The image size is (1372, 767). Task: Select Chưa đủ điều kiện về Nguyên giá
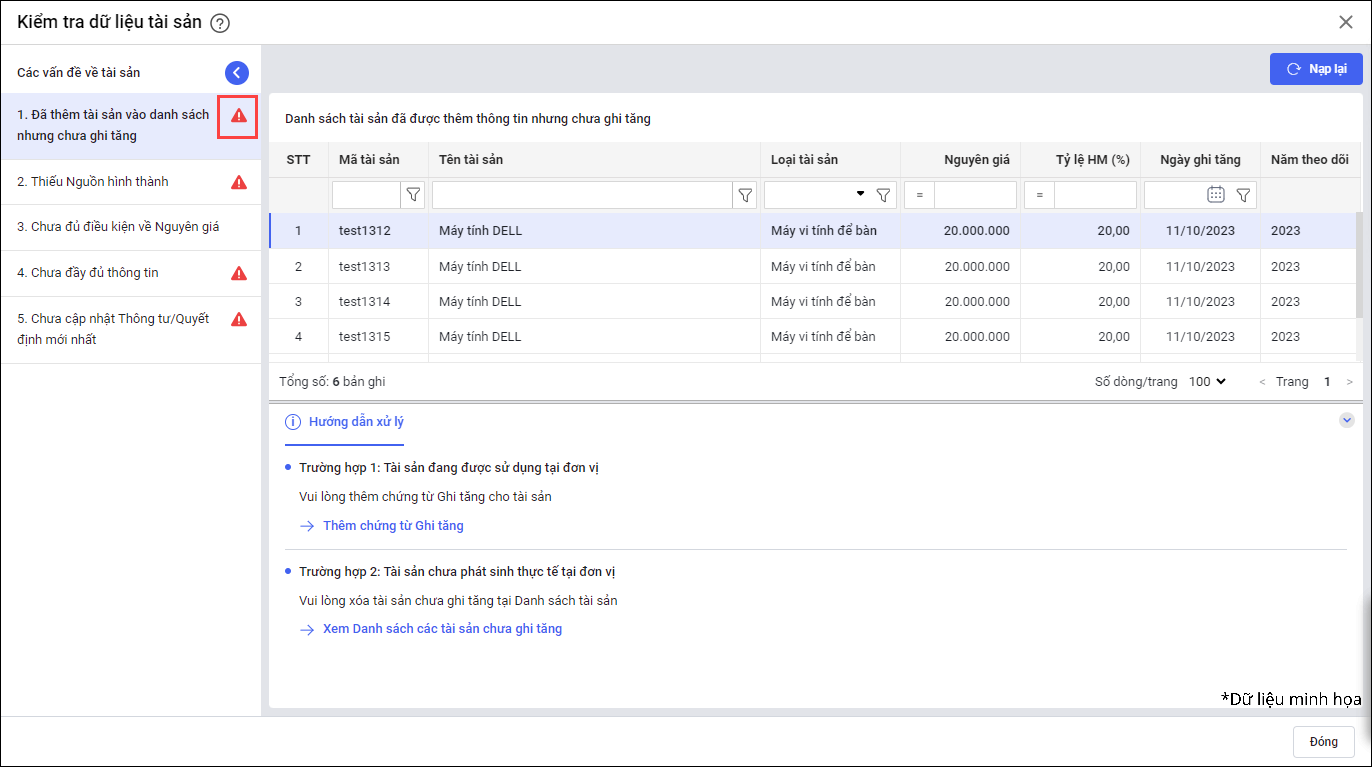118,227
